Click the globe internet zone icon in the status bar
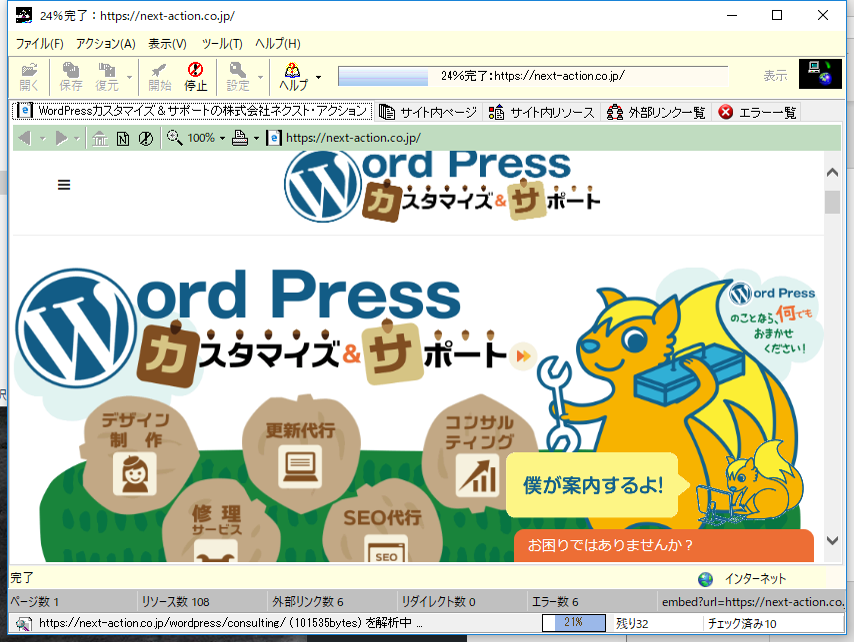The height and width of the screenshot is (642, 854). point(705,579)
